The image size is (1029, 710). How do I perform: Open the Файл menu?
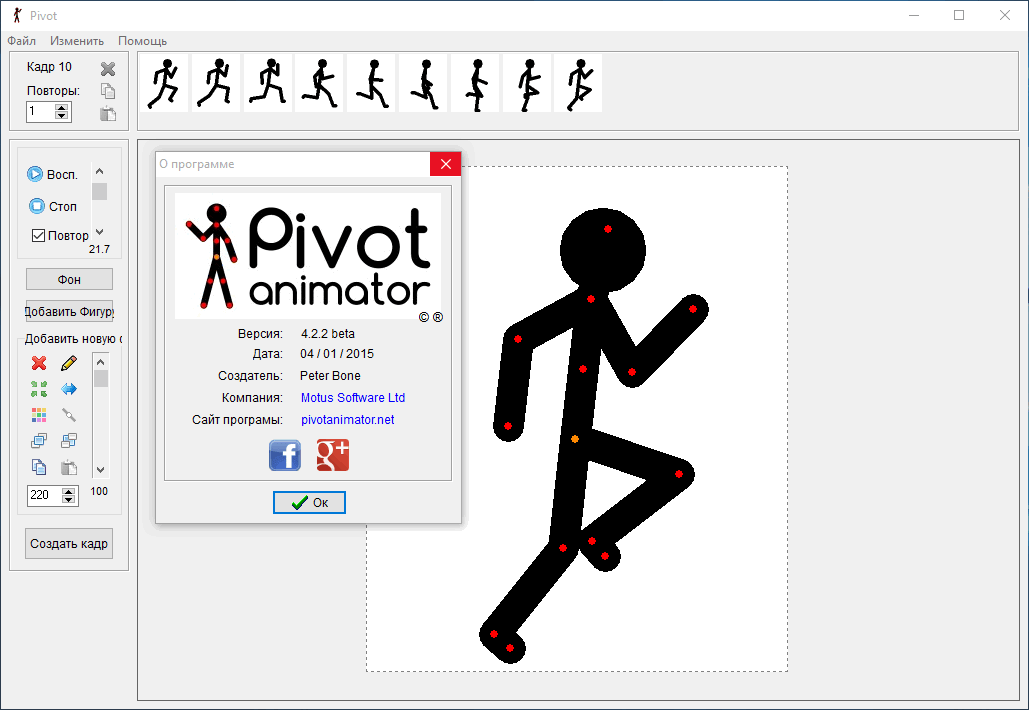22,41
